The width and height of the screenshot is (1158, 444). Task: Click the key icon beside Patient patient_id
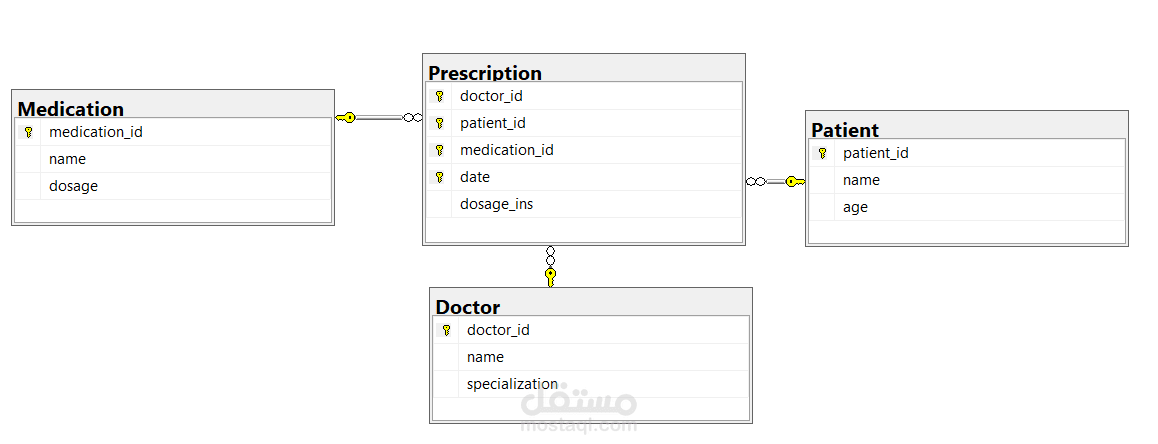[x=822, y=154]
